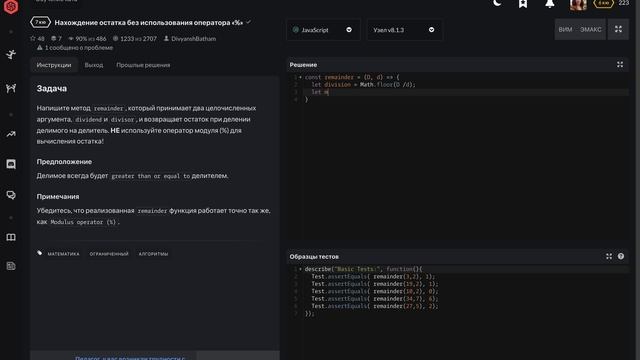The image size is (640, 360).
Task: Switch to the Выход tab
Action: [x=94, y=65]
